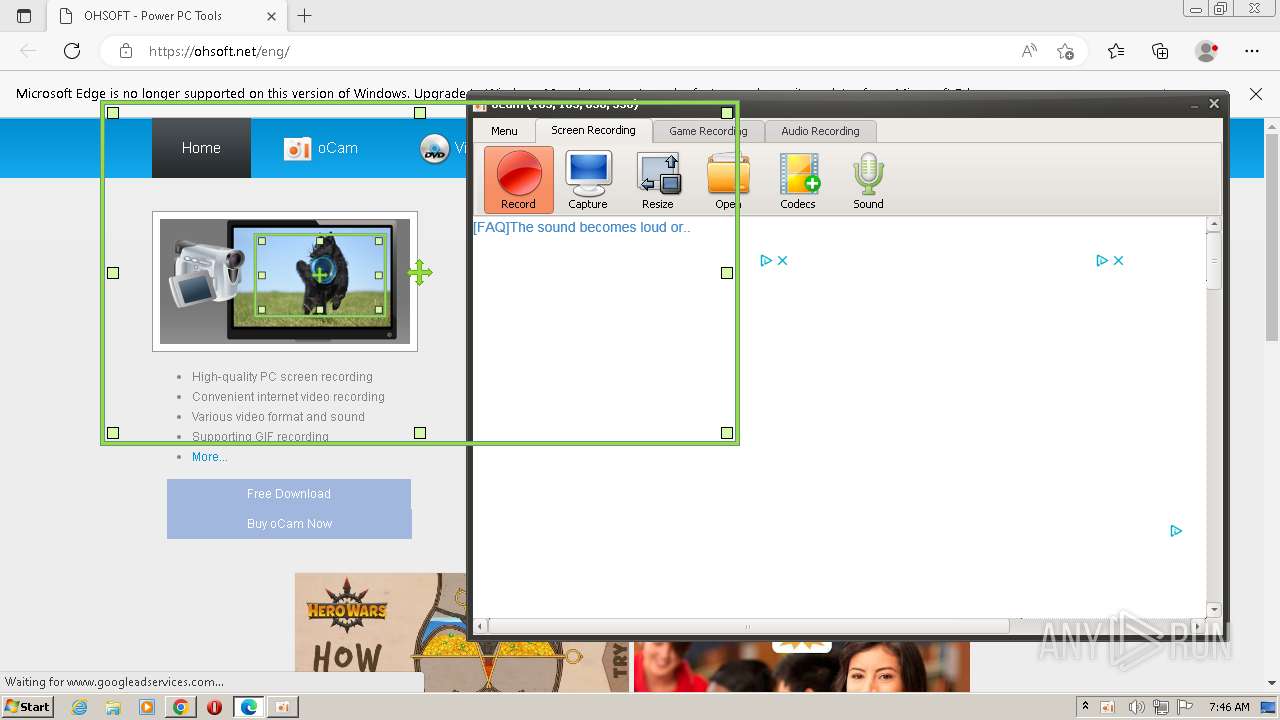Close the left ad in oCam

click(783, 260)
